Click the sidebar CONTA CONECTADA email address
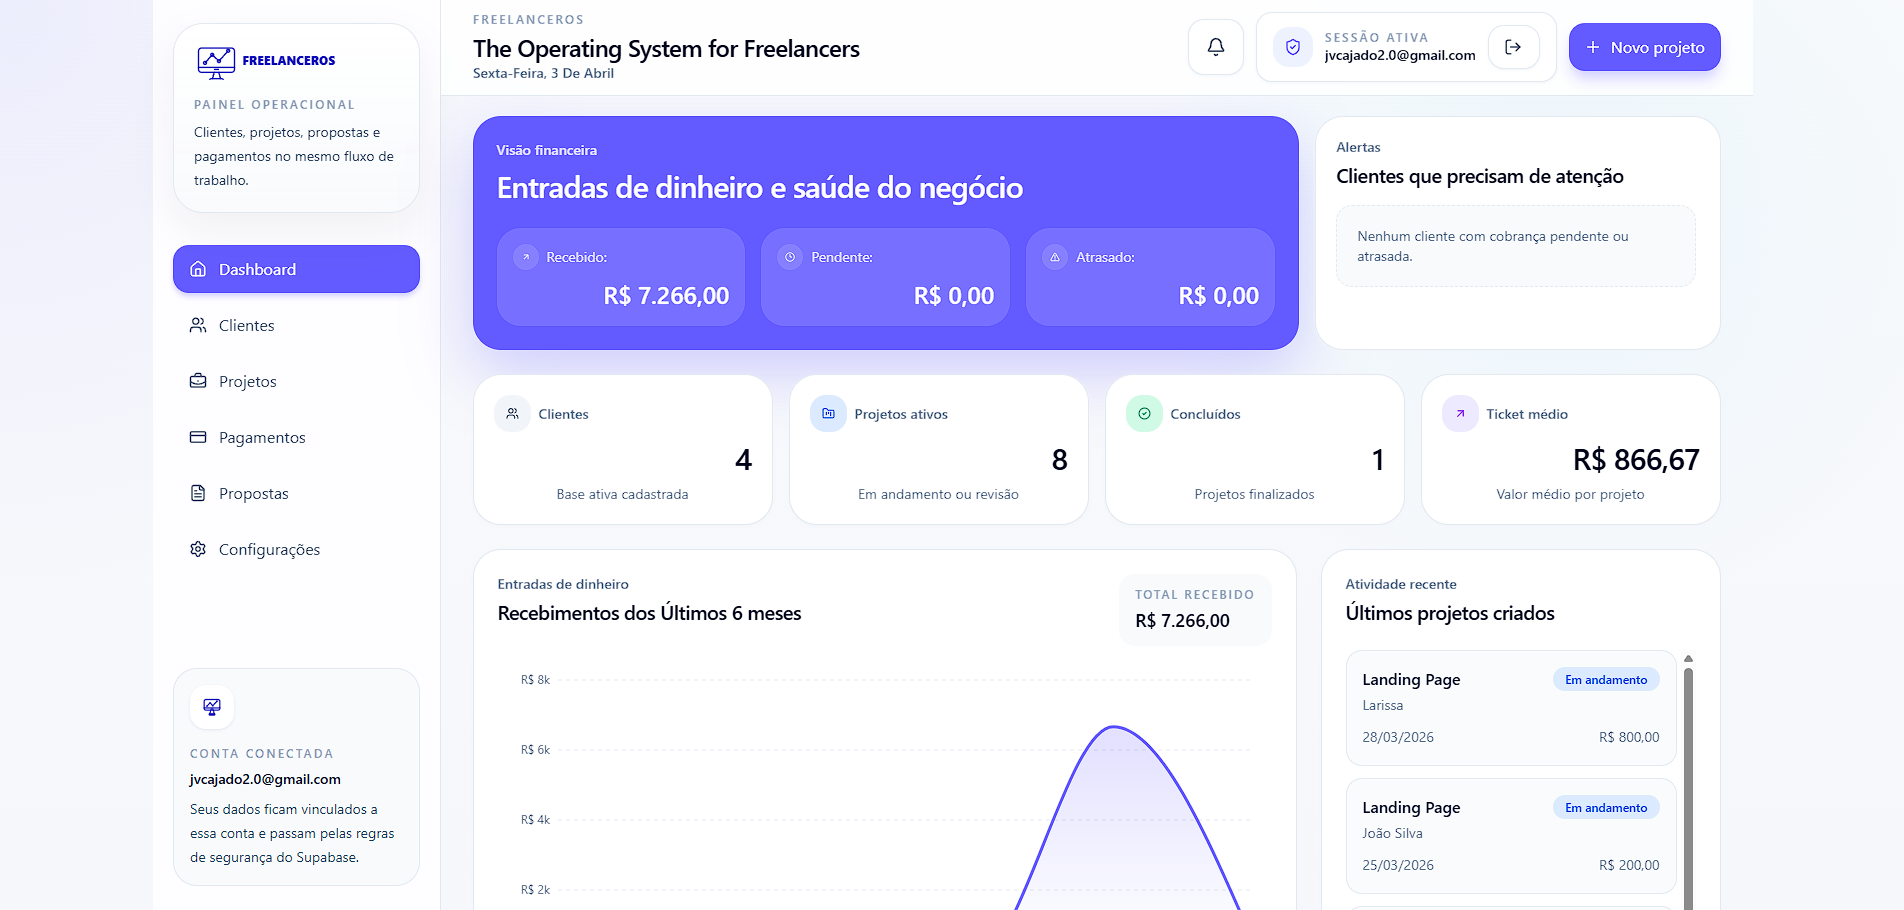The height and width of the screenshot is (910, 1904). [265, 779]
